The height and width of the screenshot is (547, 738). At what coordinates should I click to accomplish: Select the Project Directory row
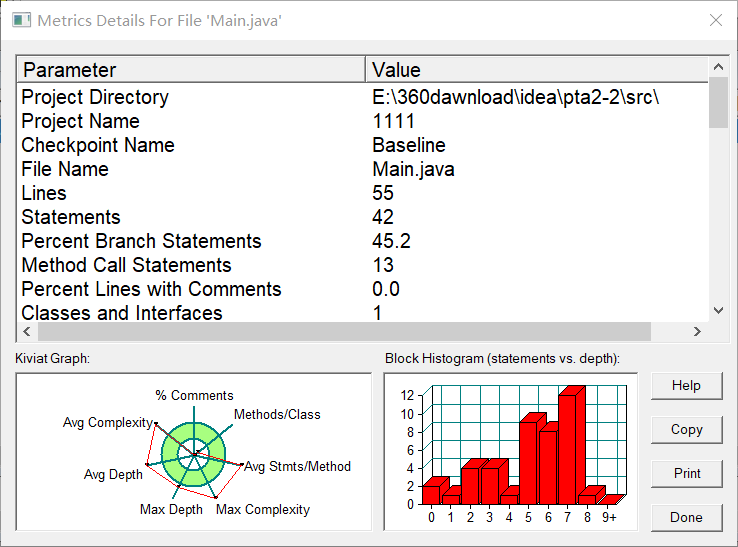point(362,97)
